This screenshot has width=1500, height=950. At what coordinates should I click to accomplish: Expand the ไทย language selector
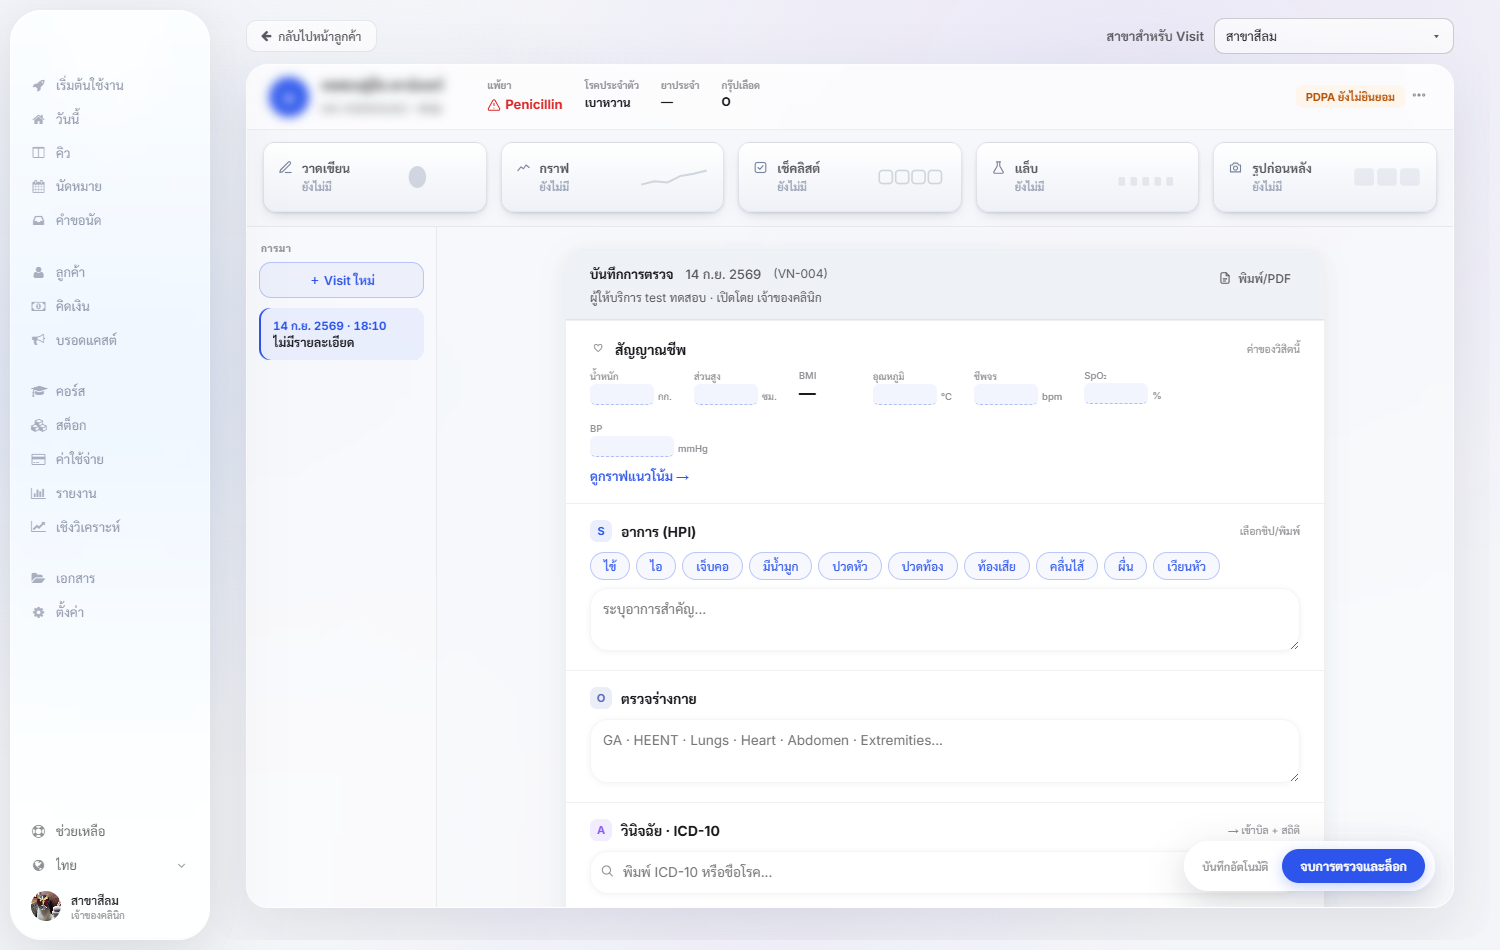pyautogui.click(x=108, y=865)
